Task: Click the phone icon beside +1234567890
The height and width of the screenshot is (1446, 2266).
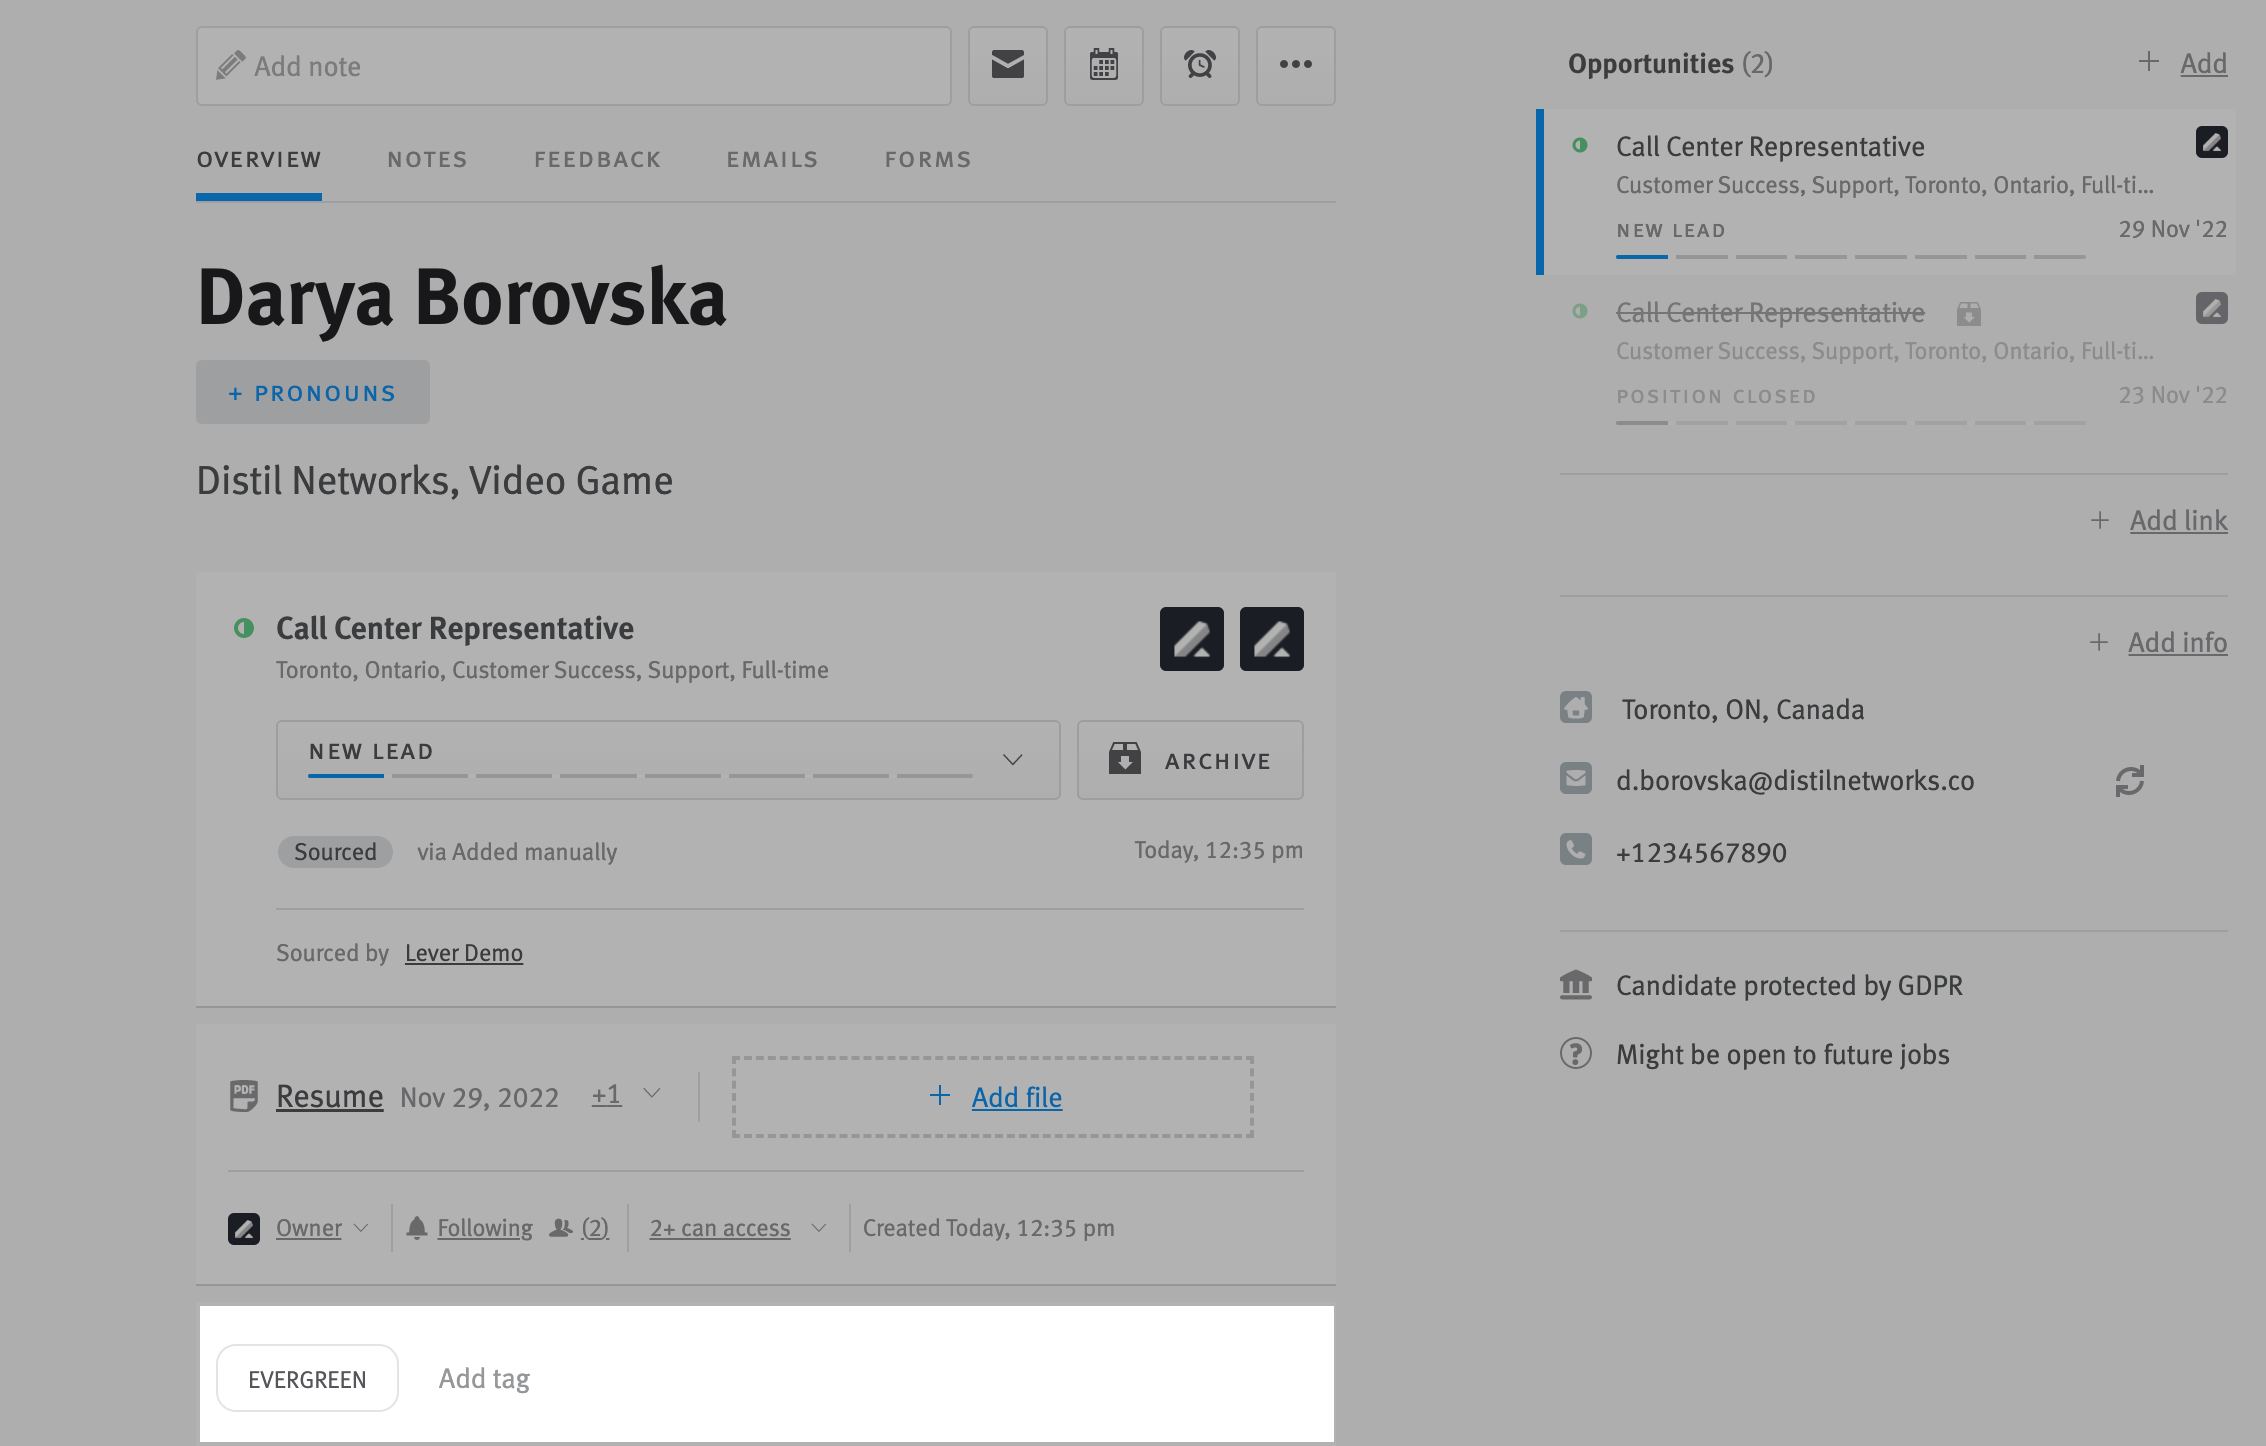Action: click(1576, 850)
